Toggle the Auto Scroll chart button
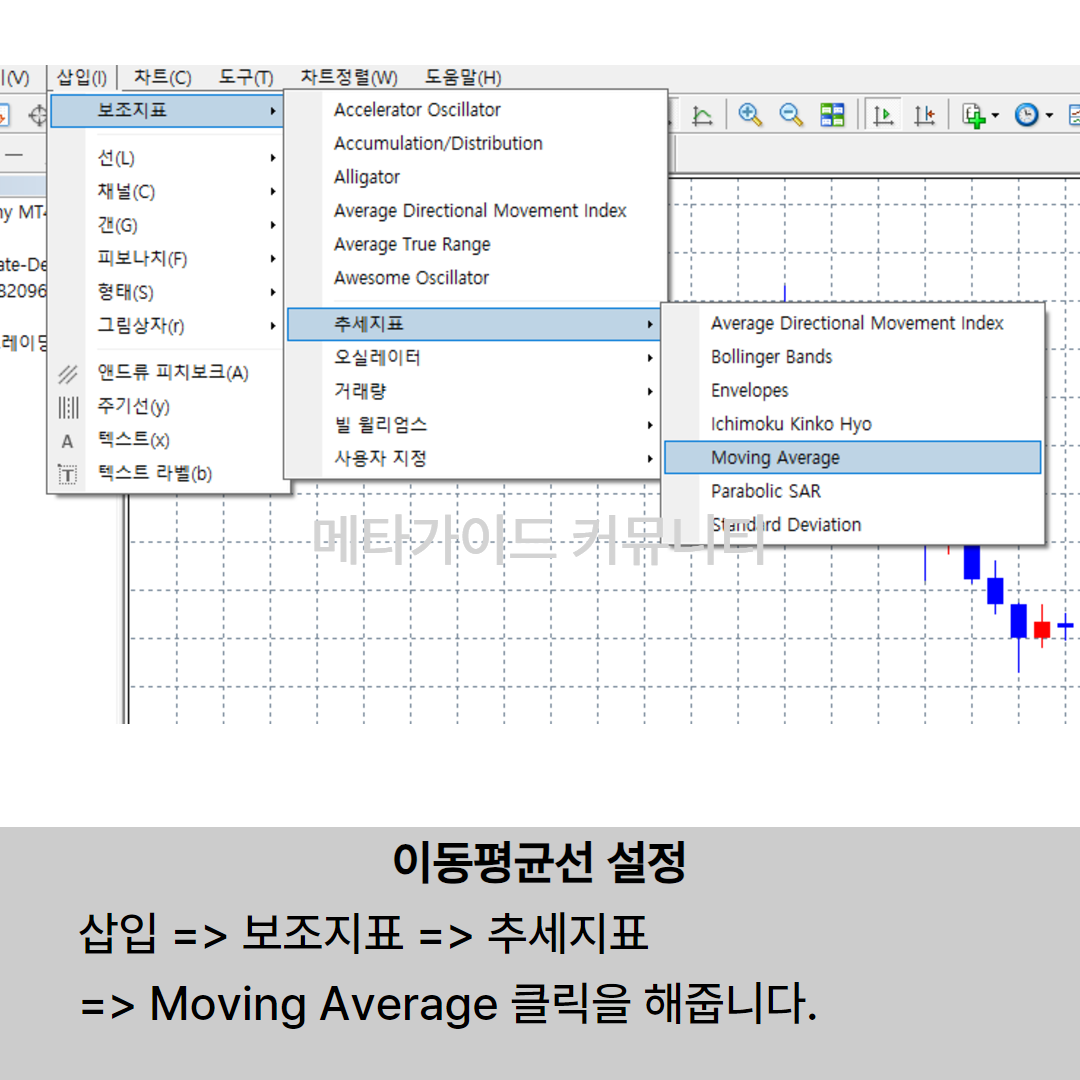The image size is (1080, 1080). (883, 116)
